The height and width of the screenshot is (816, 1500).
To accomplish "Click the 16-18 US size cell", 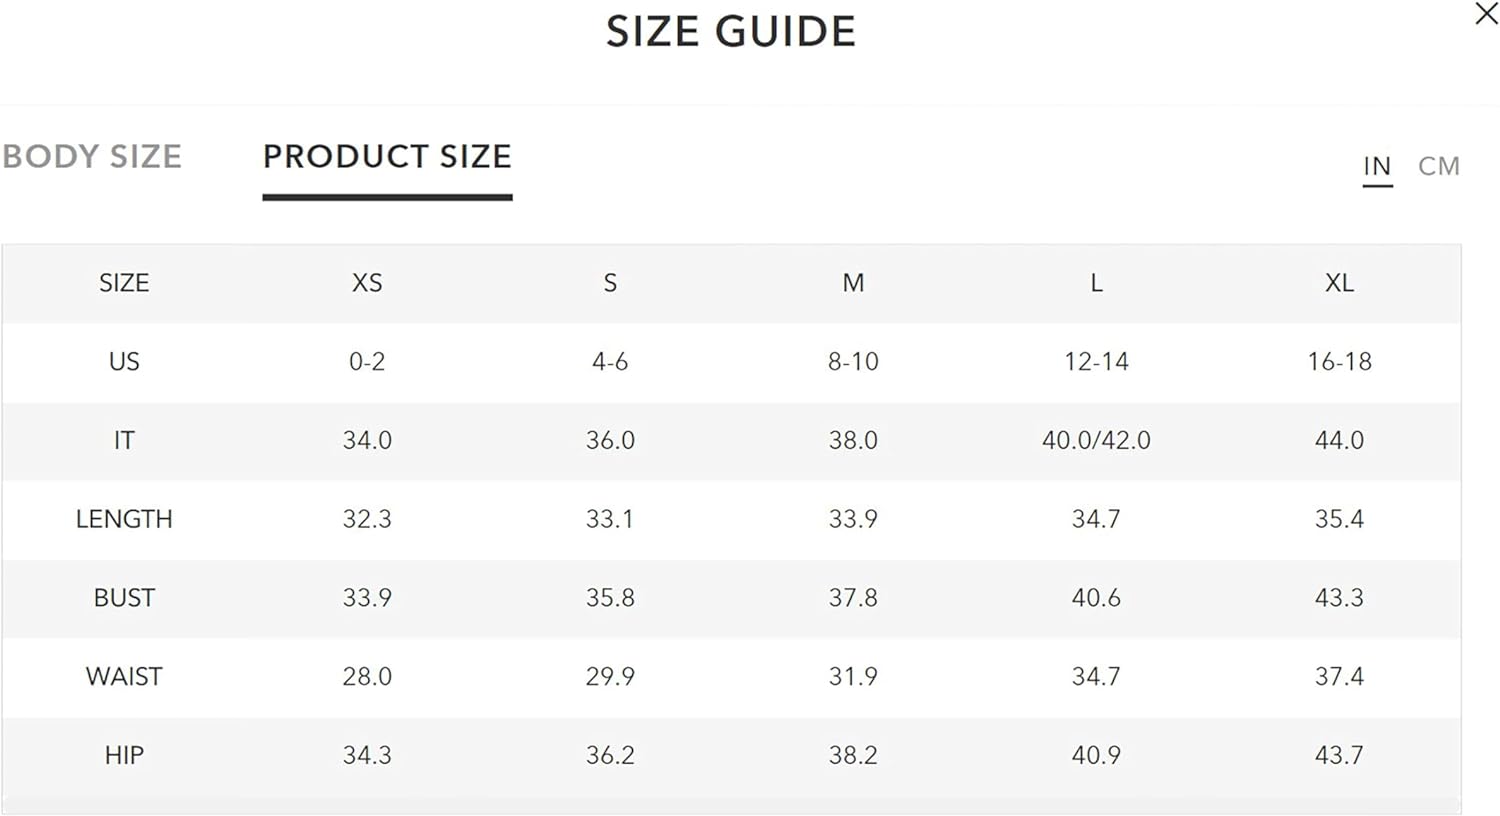I will 1339,361.
